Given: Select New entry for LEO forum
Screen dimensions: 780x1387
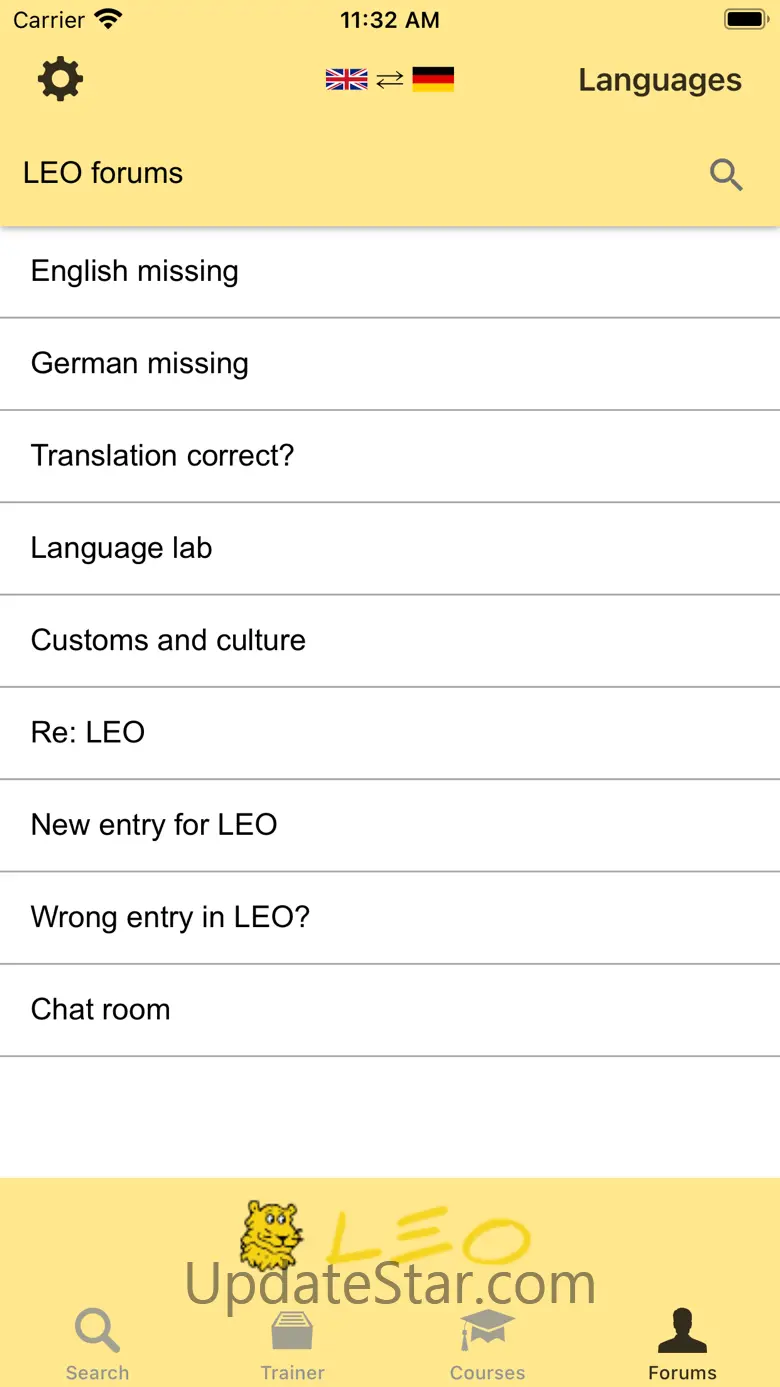Looking at the screenshot, I should point(390,825).
